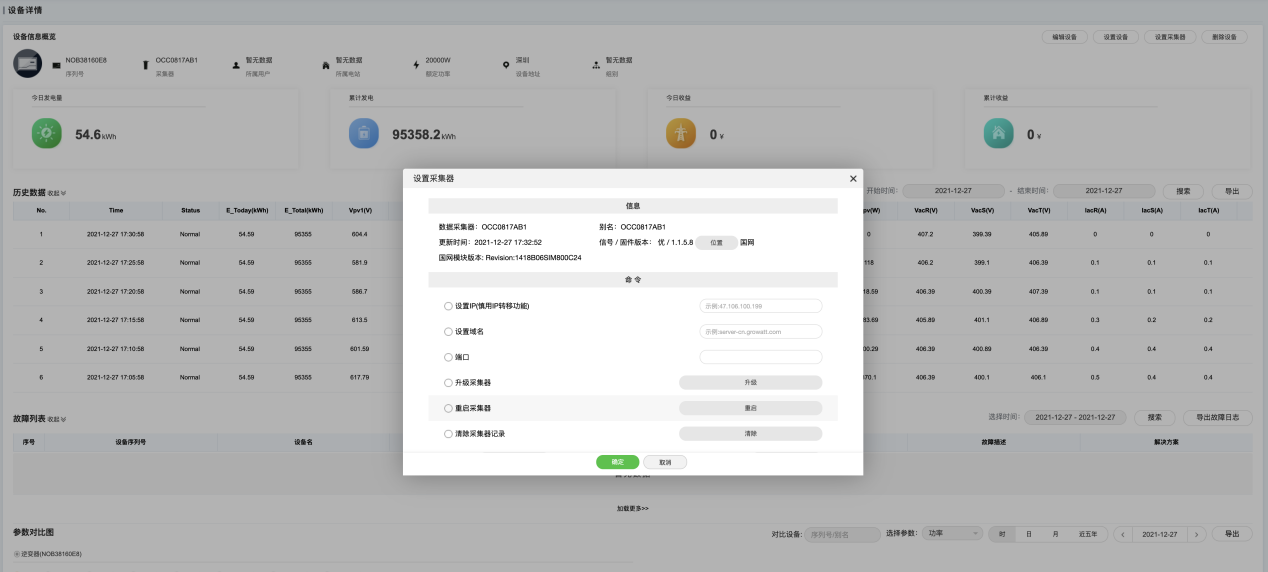This screenshot has height=572, width=1268.
Task: Select the 设置域名 radio option
Action: [448, 331]
